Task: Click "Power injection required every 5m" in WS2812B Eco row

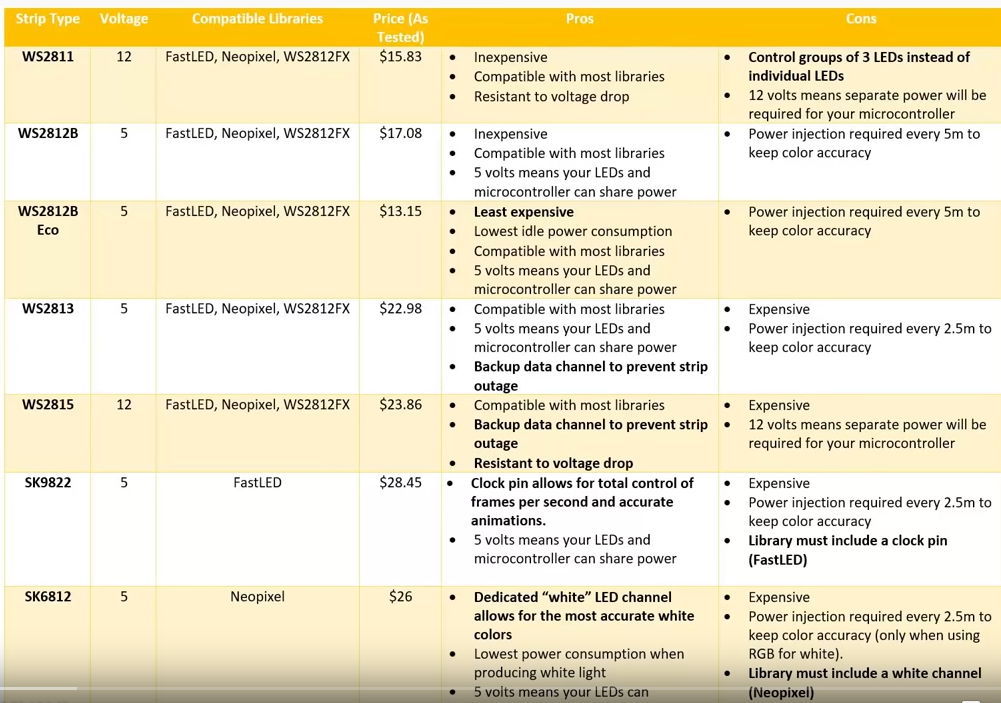Action: [864, 221]
